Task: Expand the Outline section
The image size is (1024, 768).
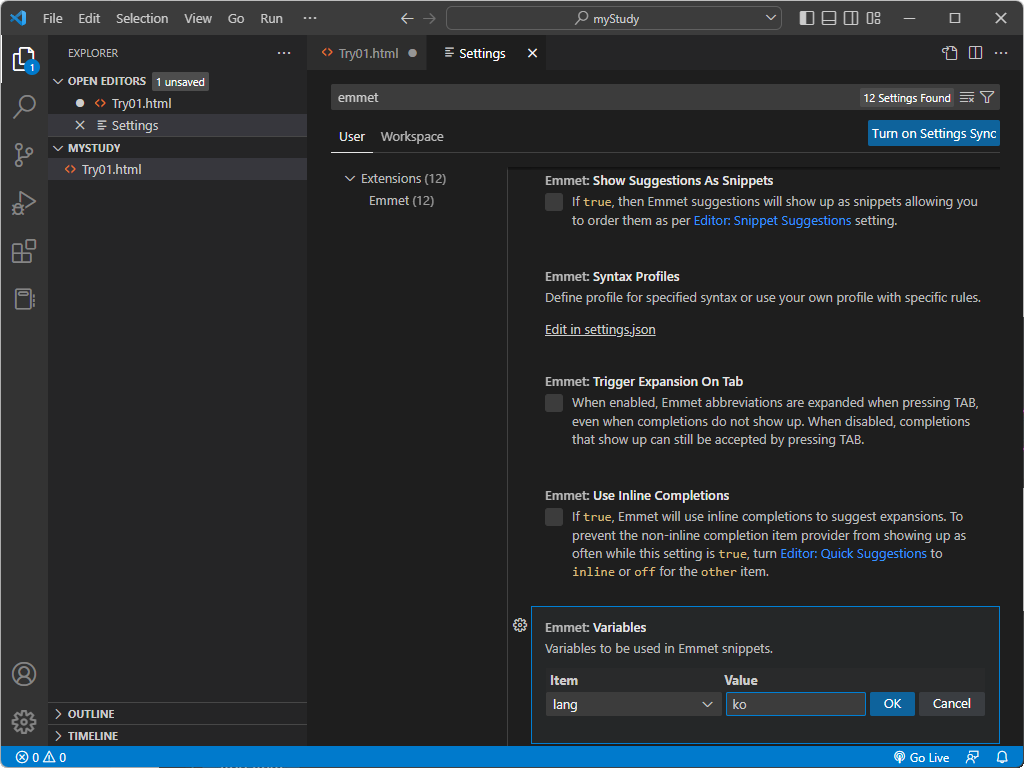Action: pyautogui.click(x=58, y=714)
